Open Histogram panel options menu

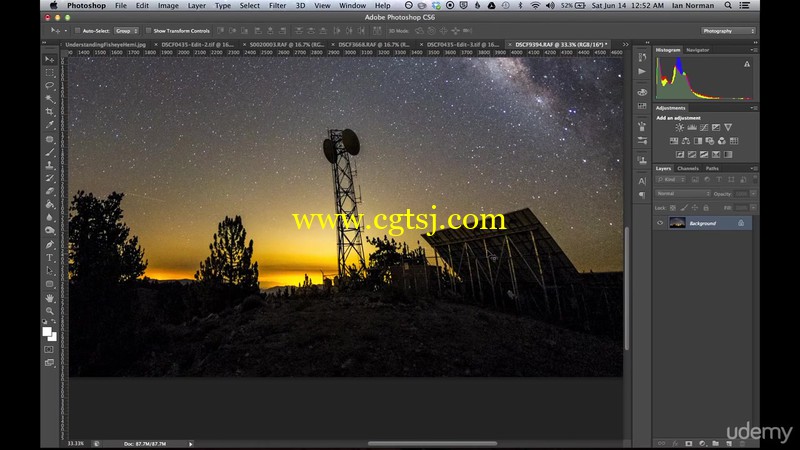(754, 50)
